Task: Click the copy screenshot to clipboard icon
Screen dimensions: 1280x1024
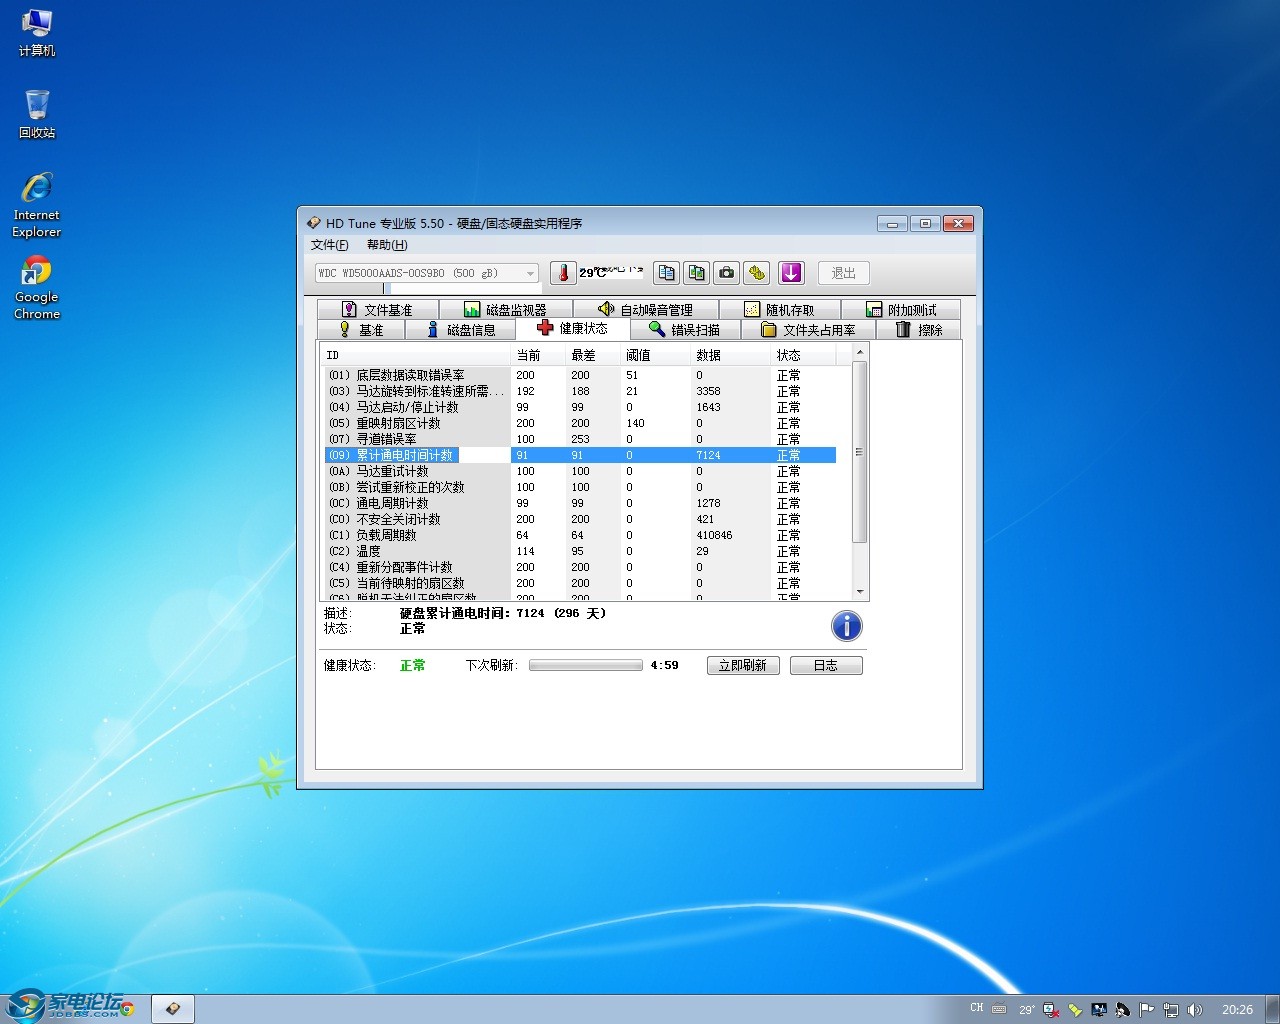Action: pyautogui.click(x=697, y=273)
